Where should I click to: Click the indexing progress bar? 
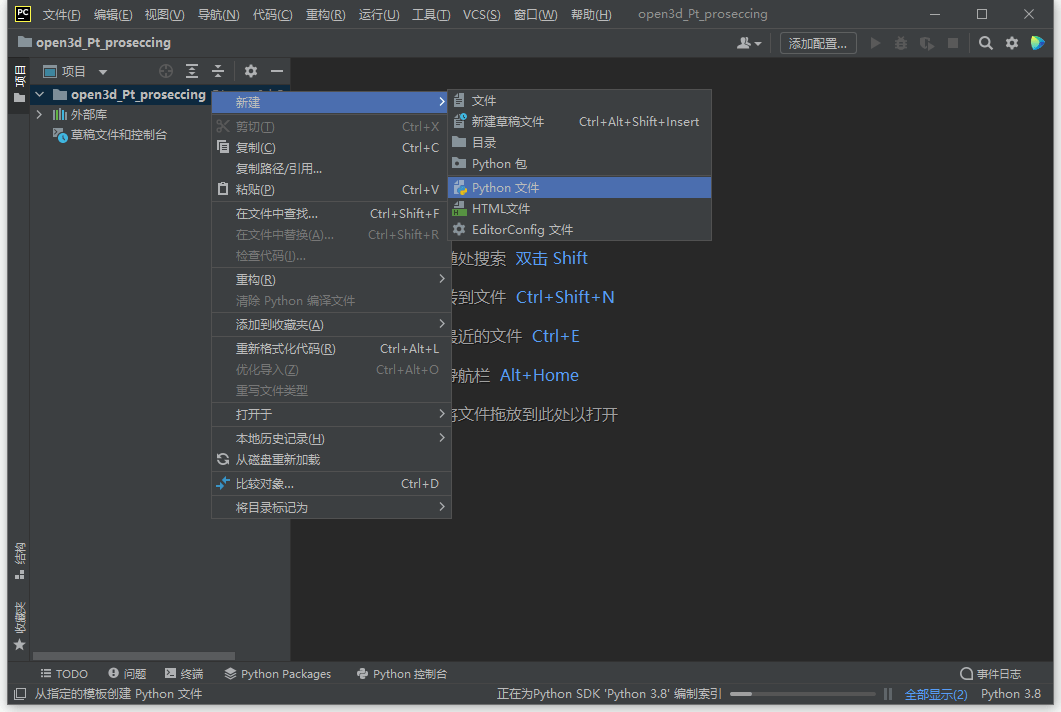tap(803, 694)
